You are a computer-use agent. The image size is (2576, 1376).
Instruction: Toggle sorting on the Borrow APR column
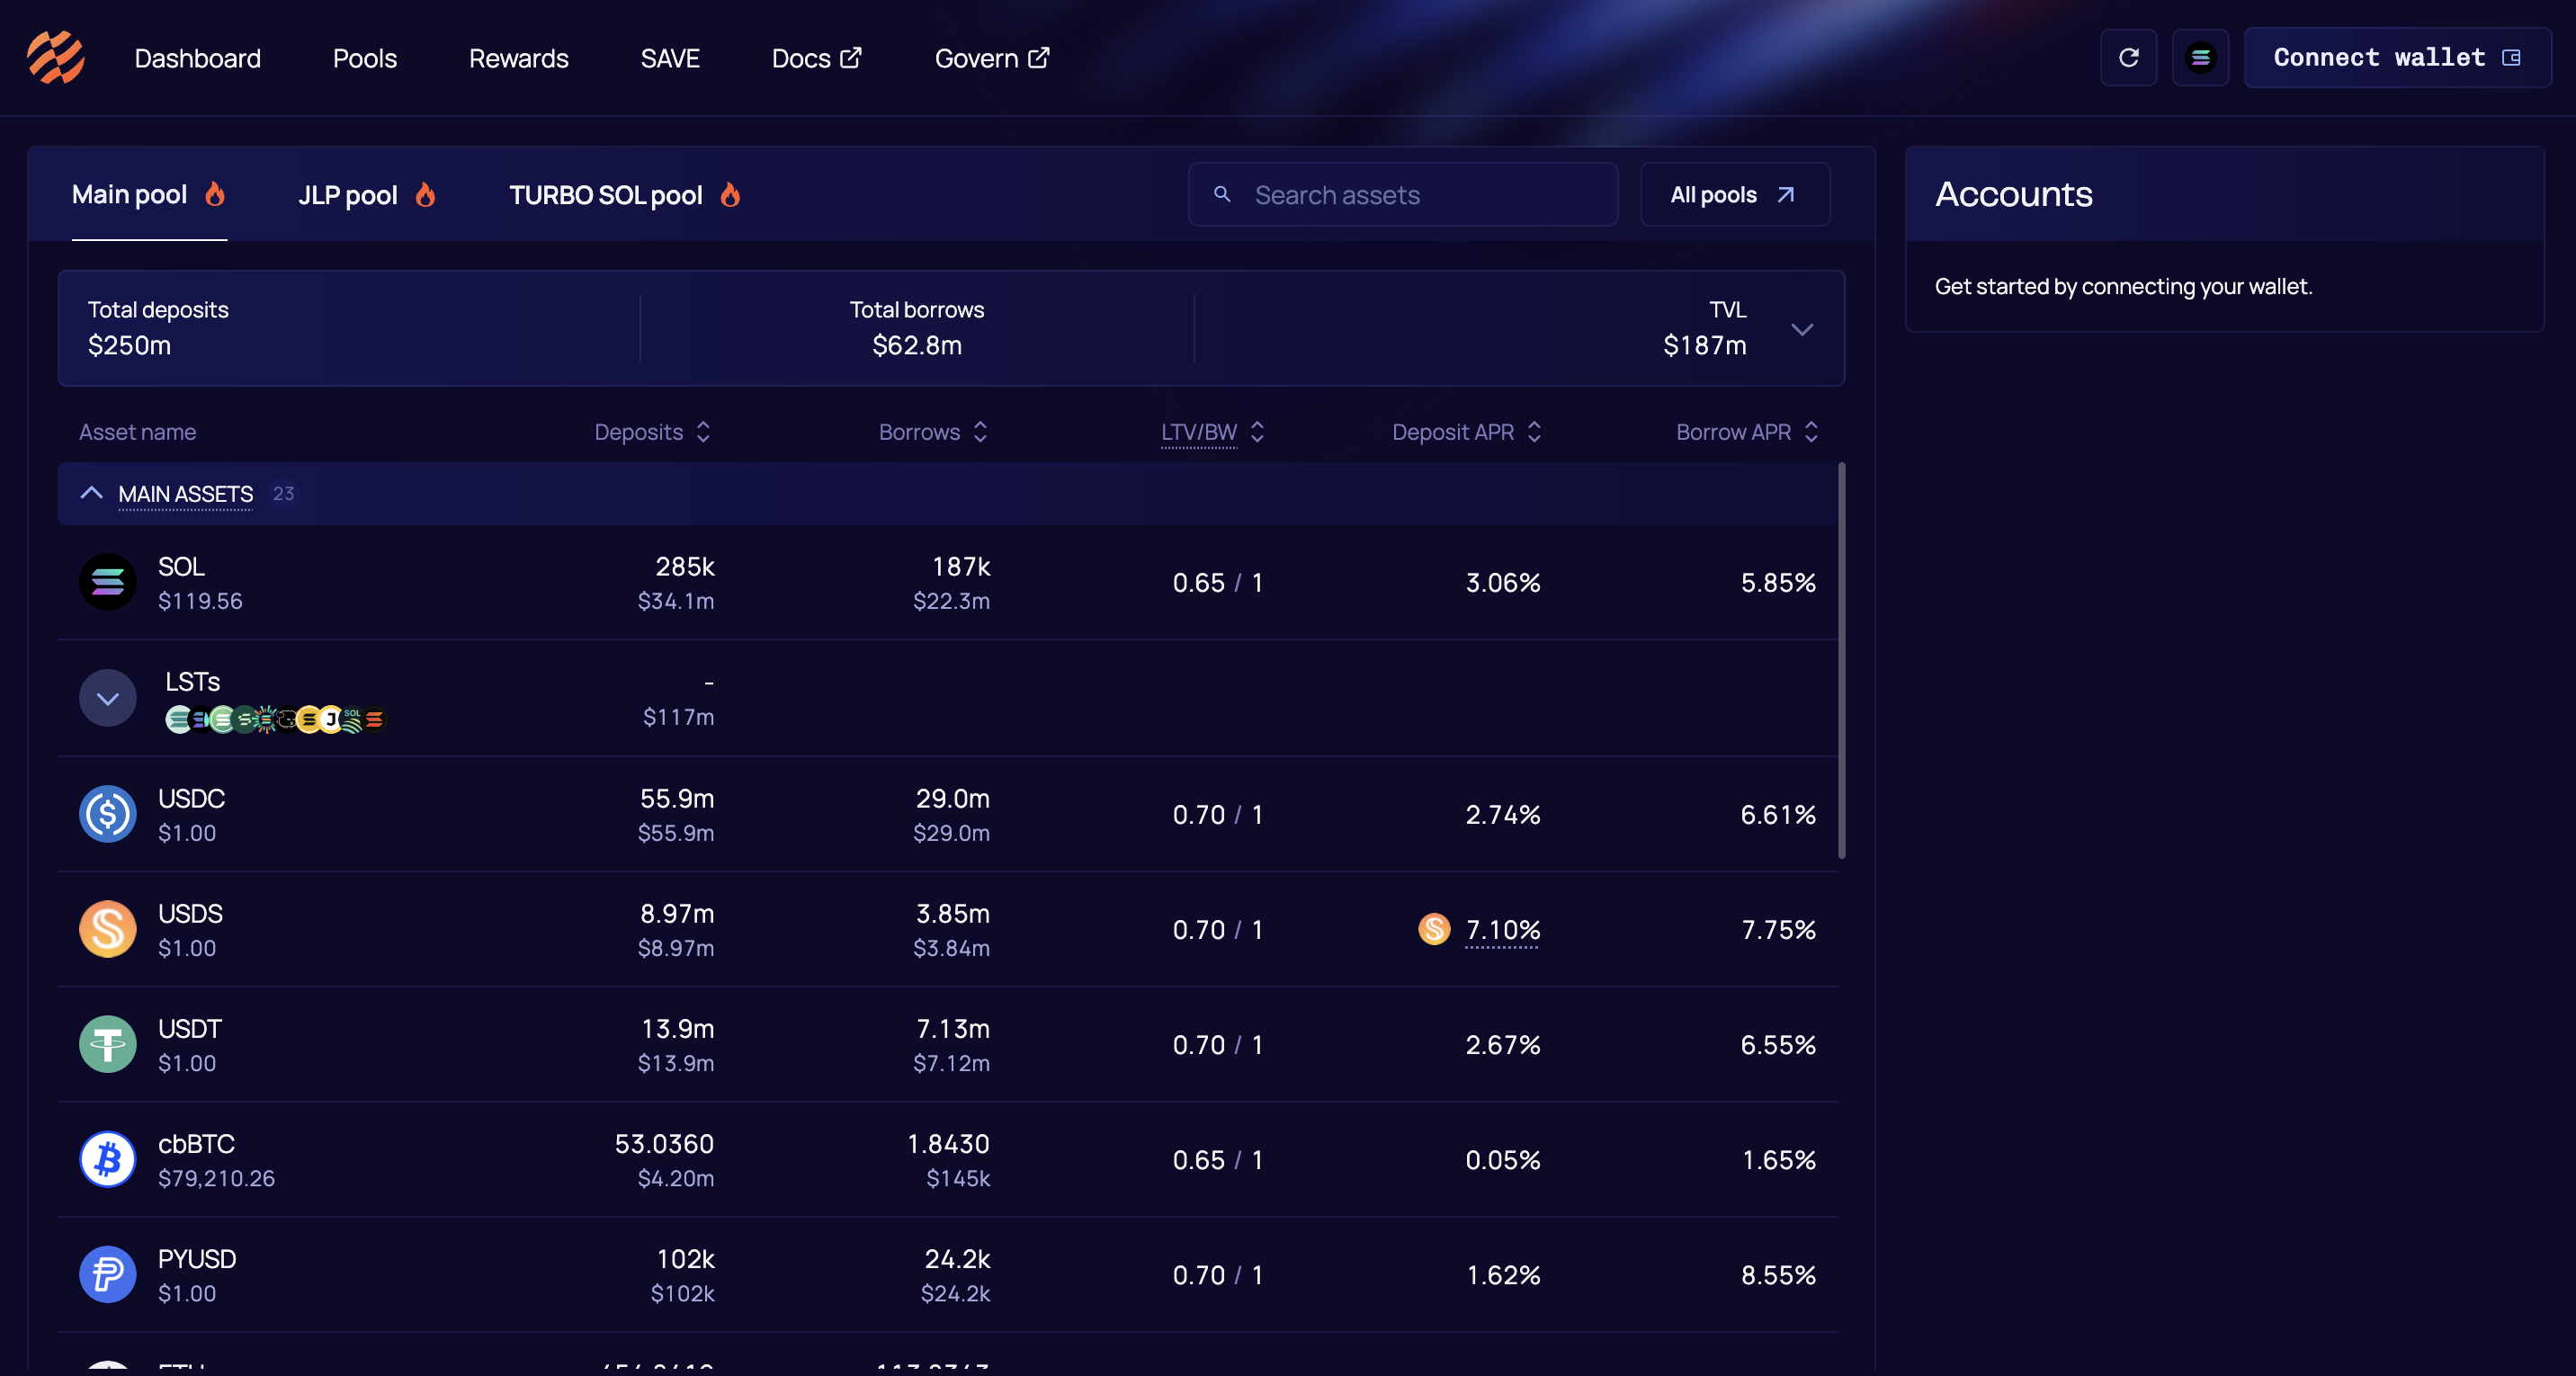pos(1813,432)
